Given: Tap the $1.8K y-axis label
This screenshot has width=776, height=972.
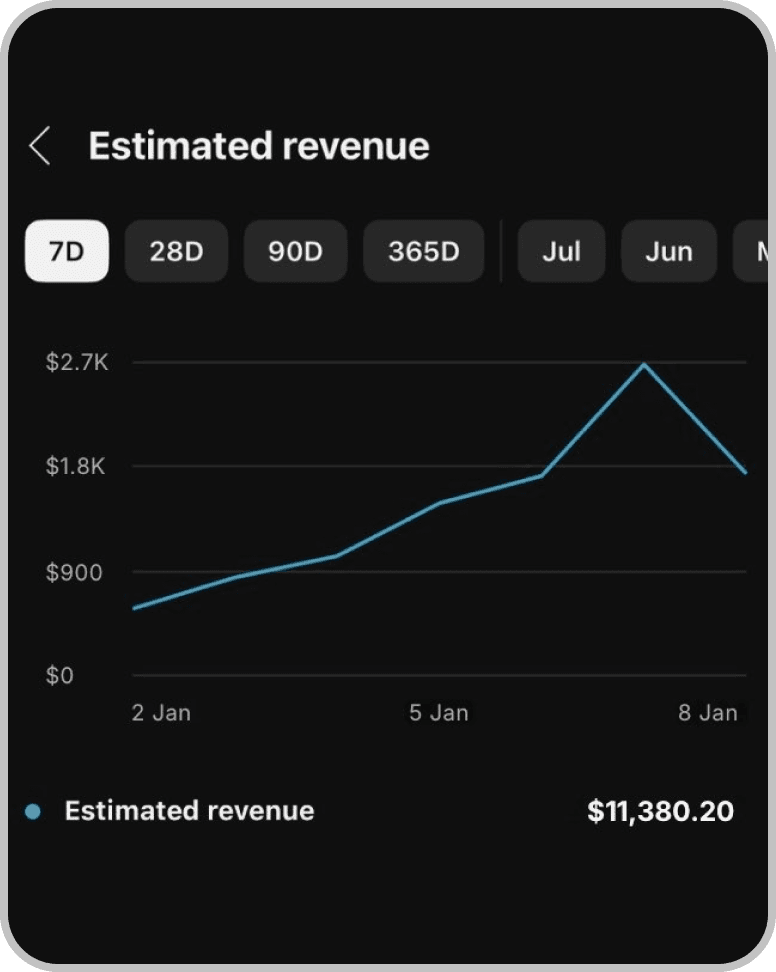Looking at the screenshot, I should pos(75,467).
